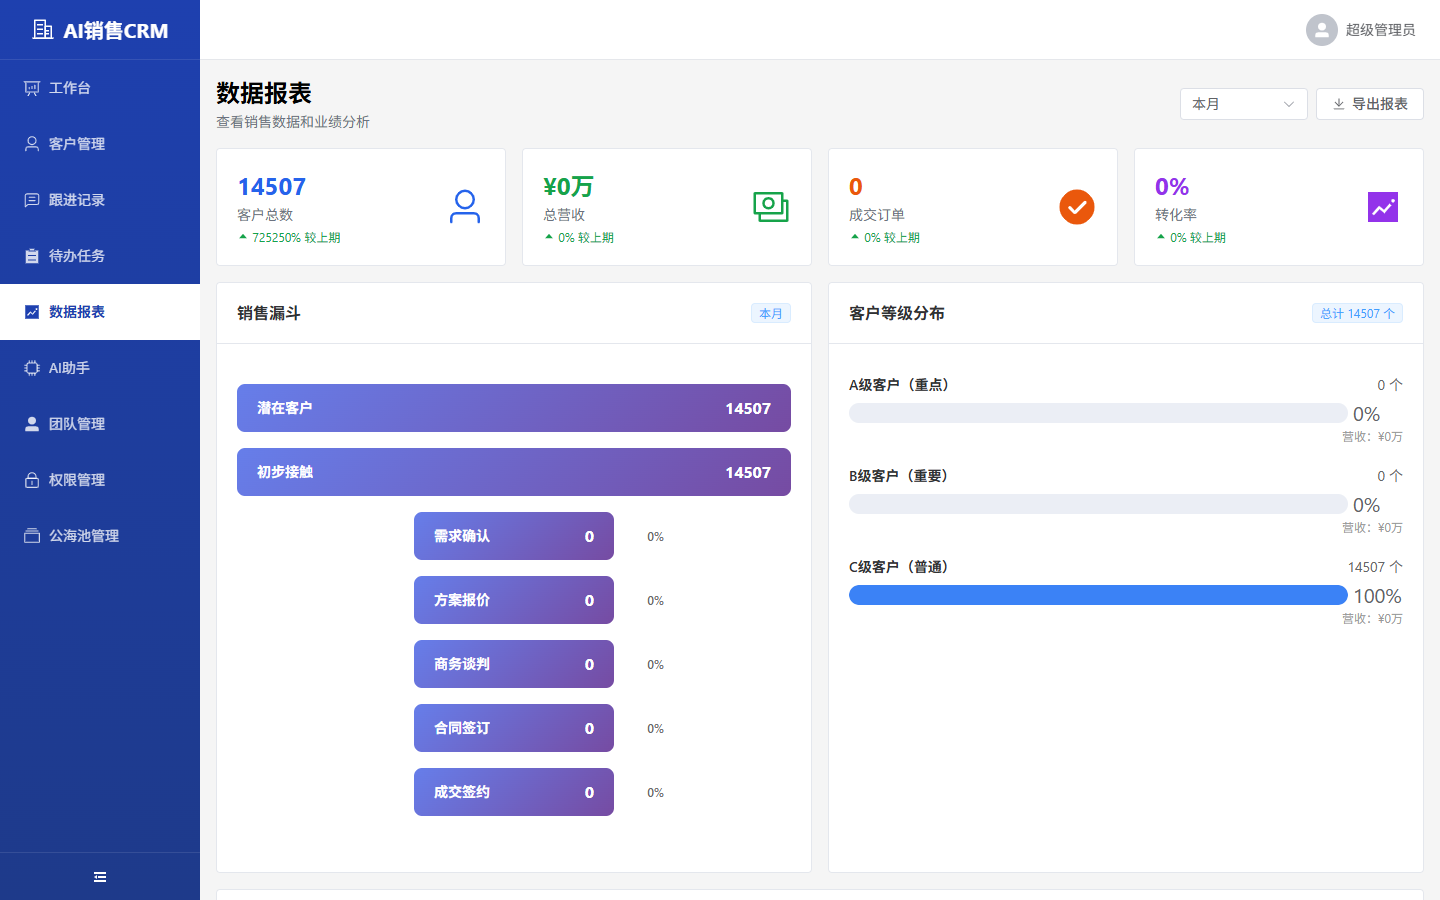Click the 权限管理 lock icon
This screenshot has width=1440, height=900.
click(32, 480)
